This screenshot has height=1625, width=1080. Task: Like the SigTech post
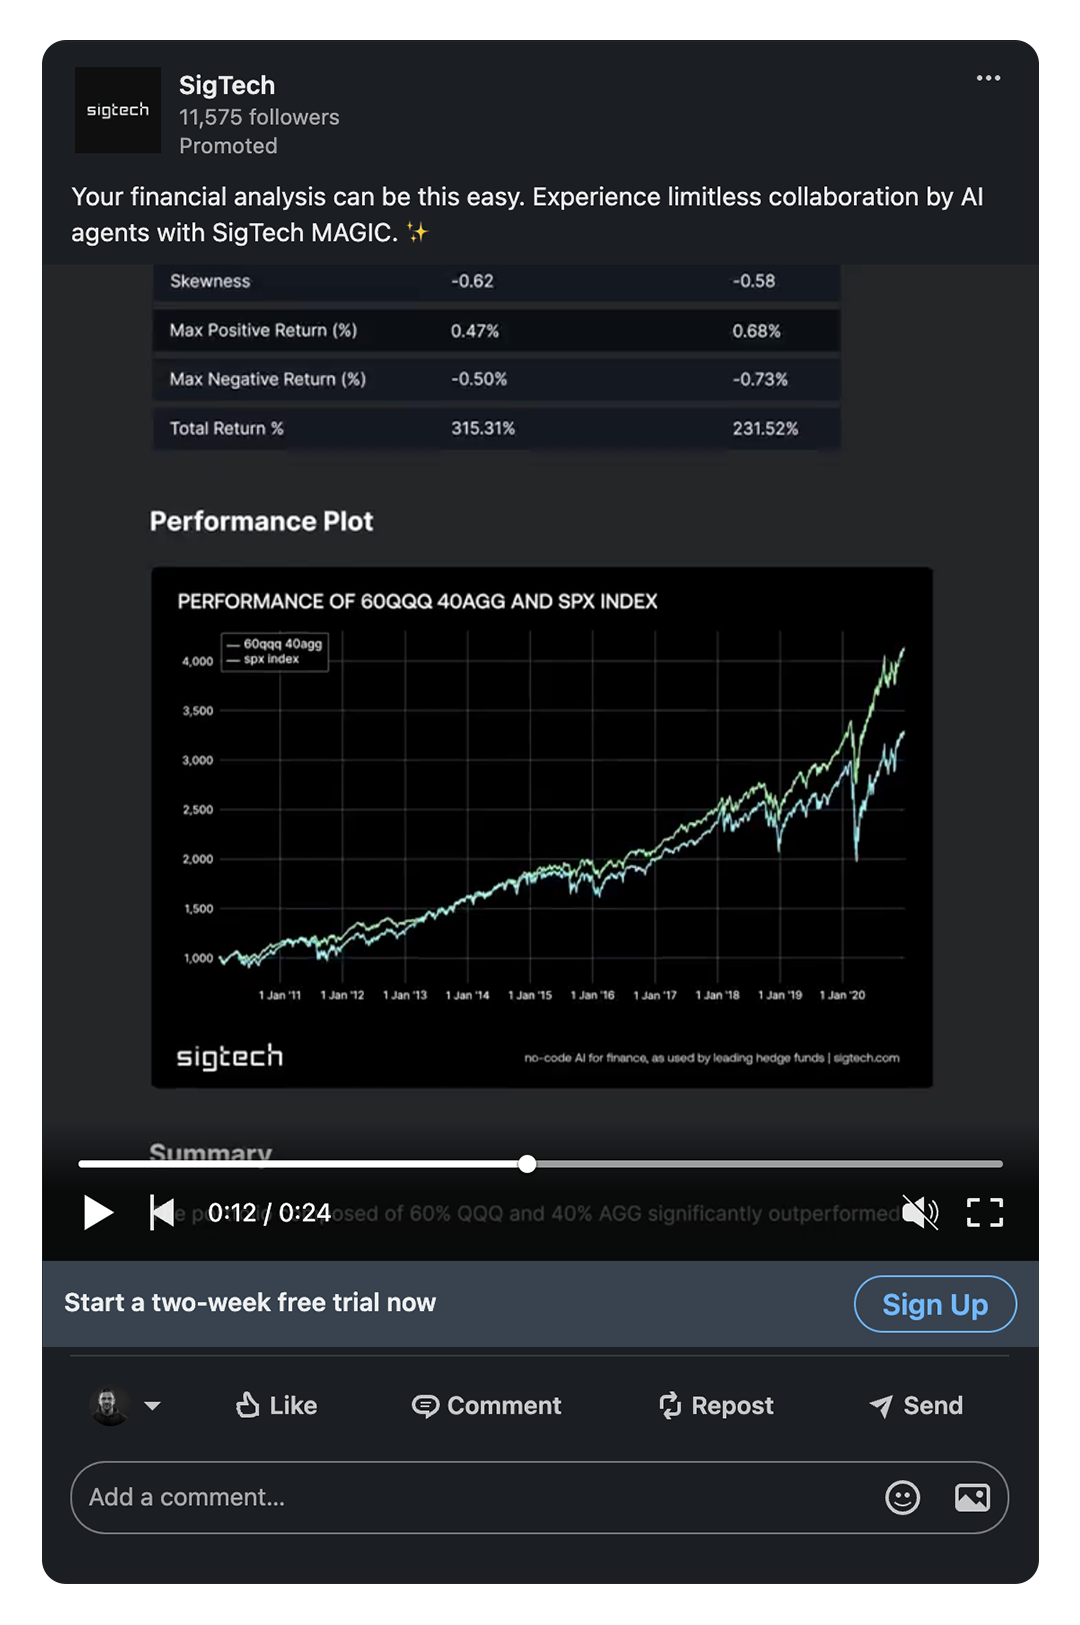coord(277,1405)
